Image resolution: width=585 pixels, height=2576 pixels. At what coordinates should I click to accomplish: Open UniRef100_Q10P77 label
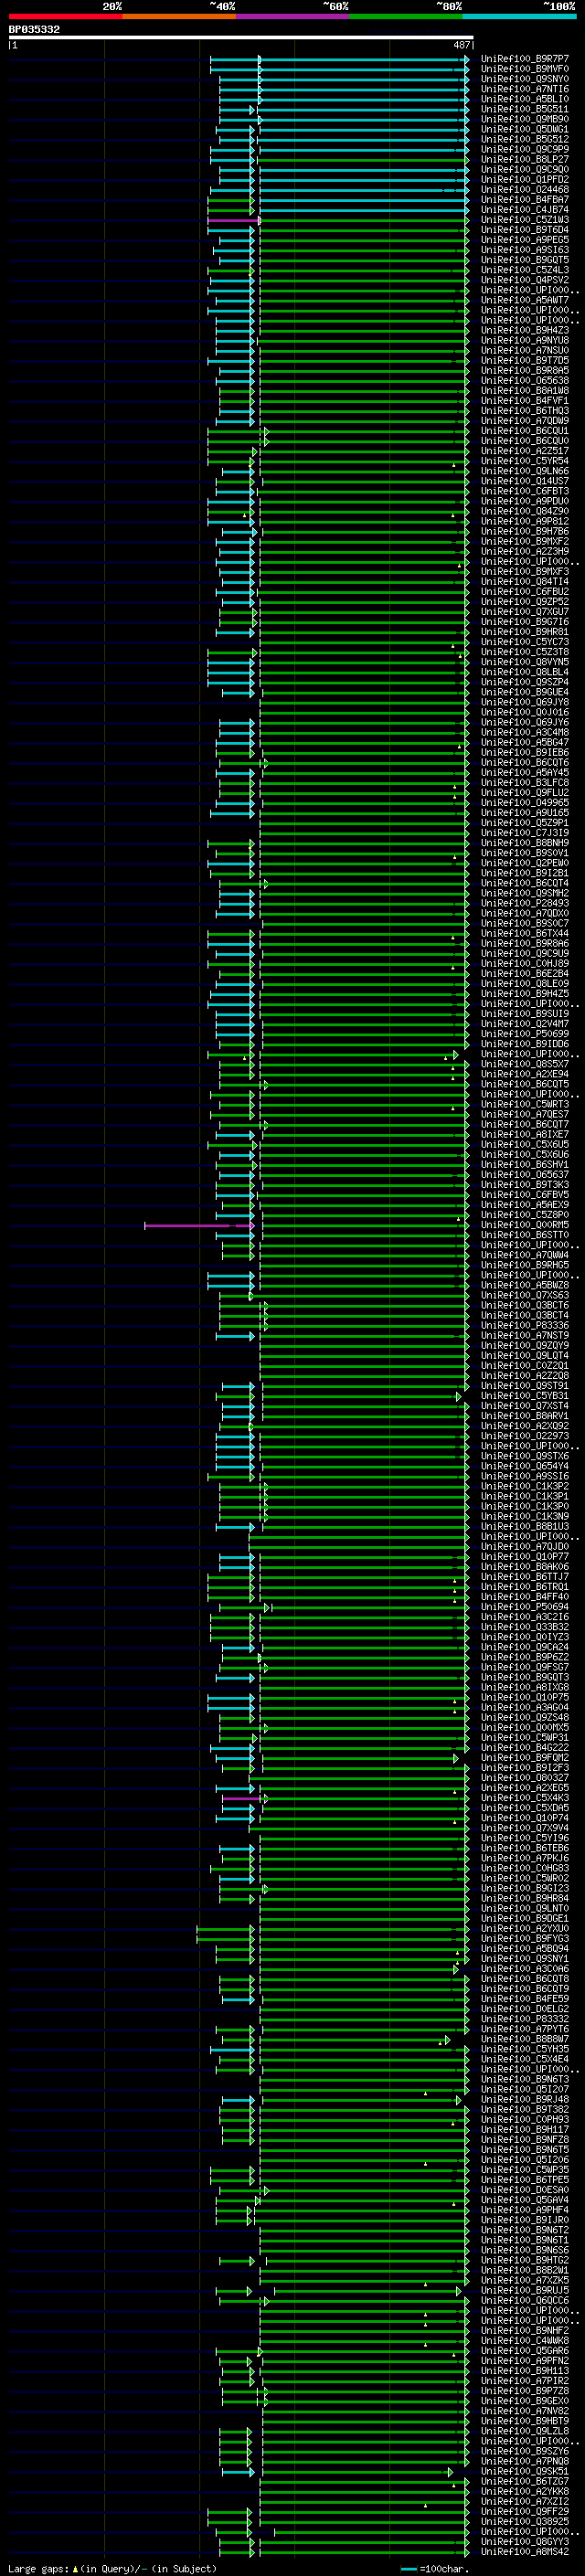(525, 1557)
